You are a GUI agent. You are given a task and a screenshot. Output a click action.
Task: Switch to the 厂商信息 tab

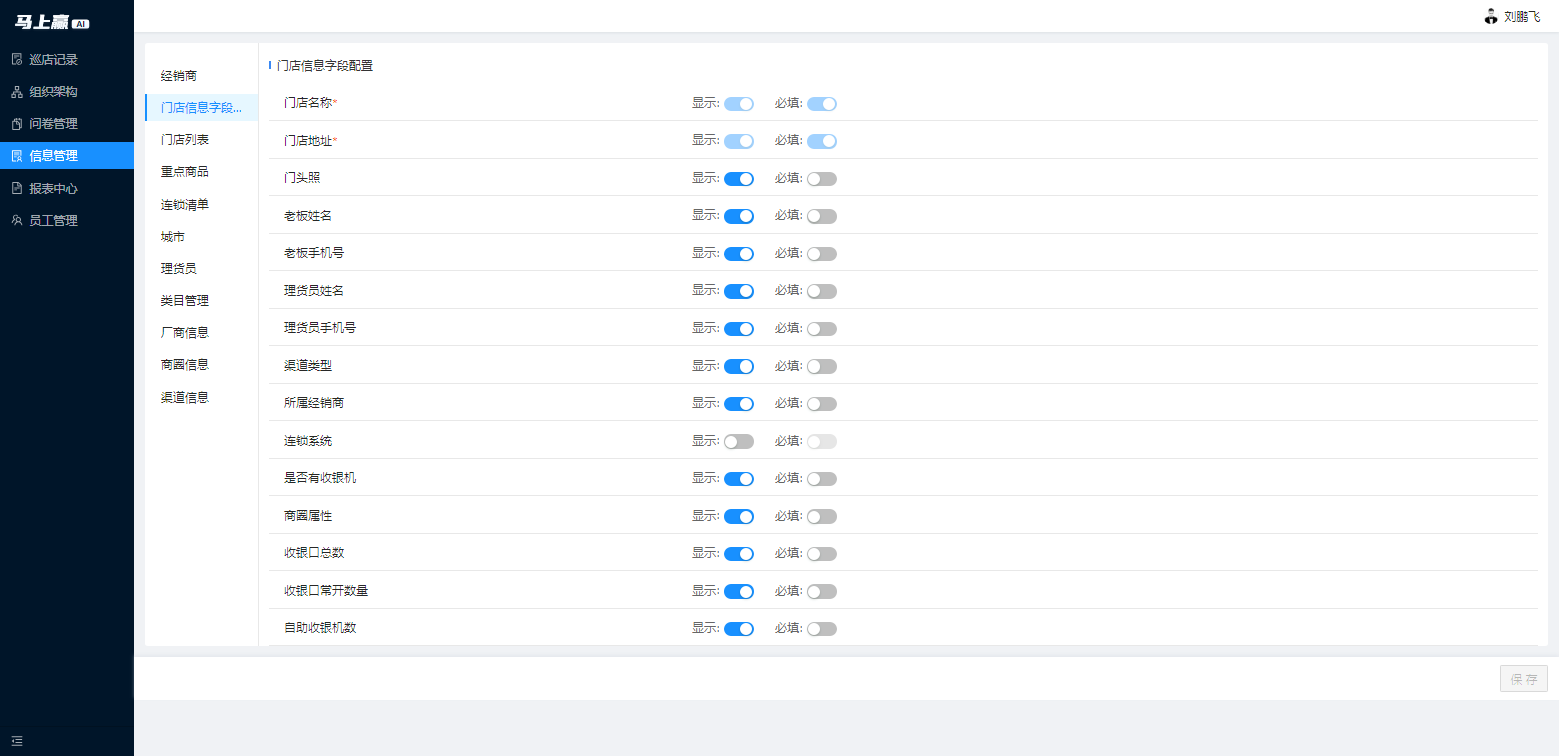tap(201, 333)
